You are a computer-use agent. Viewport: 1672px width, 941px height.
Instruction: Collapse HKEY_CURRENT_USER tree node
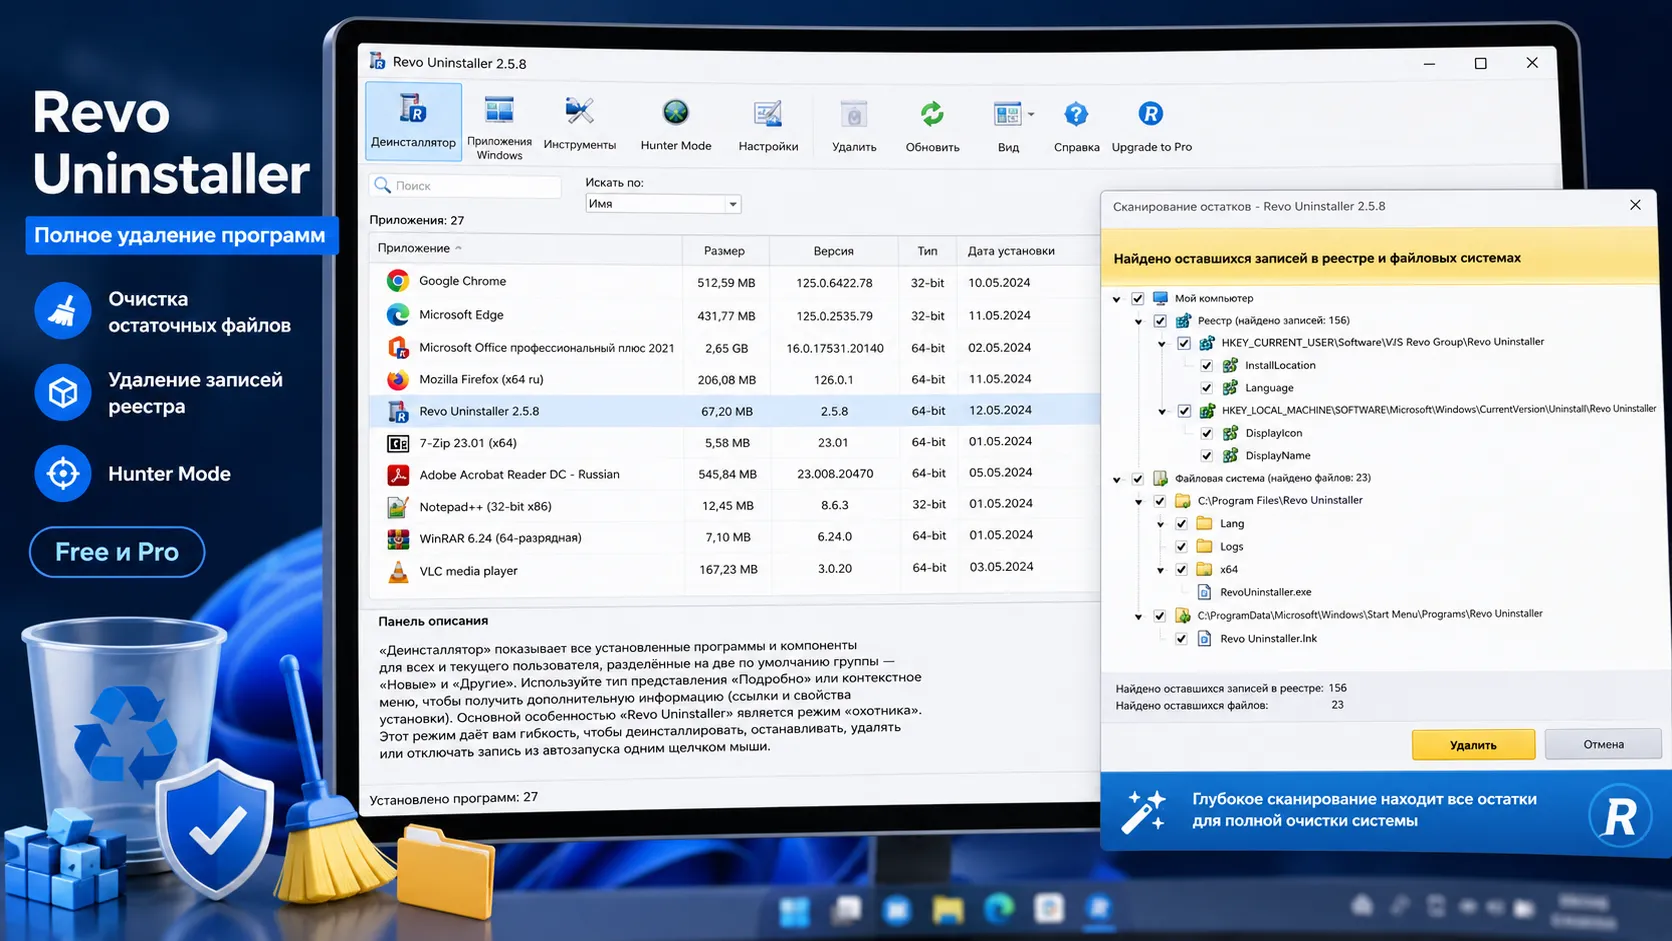coord(1162,344)
